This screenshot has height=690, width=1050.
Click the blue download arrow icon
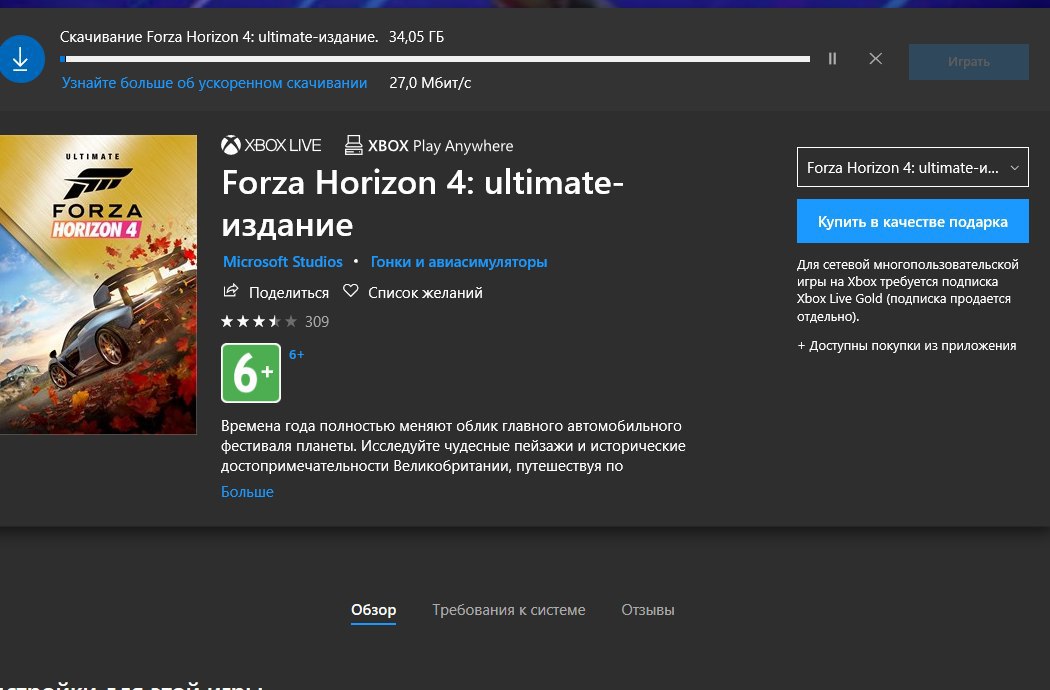click(21, 59)
